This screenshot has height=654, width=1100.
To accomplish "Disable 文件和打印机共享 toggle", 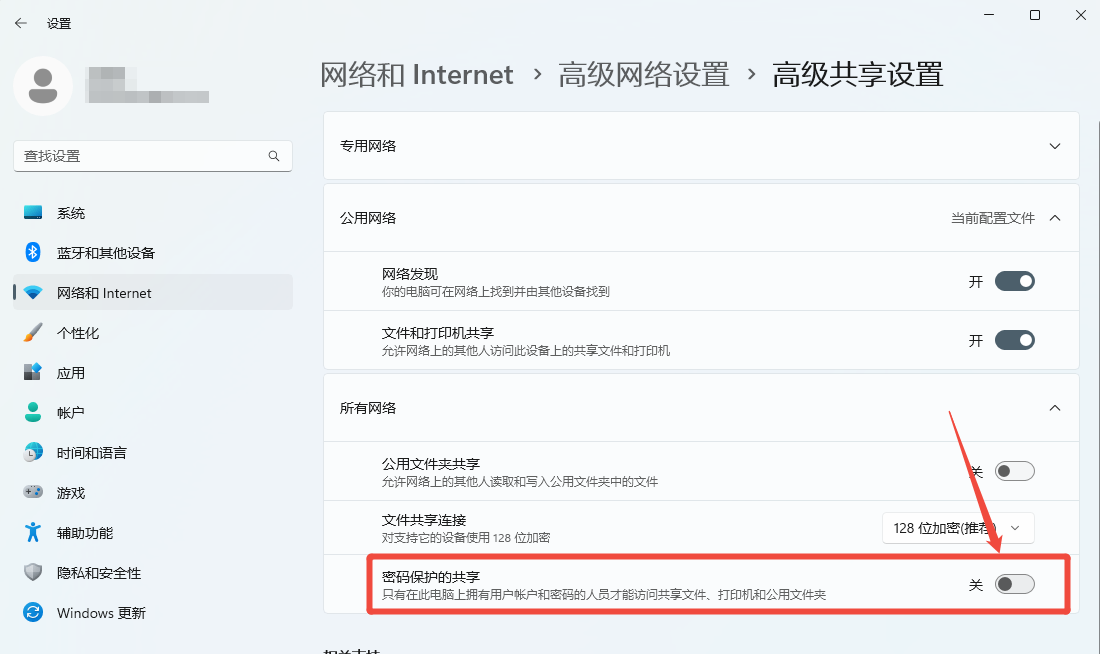I will [1014, 341].
